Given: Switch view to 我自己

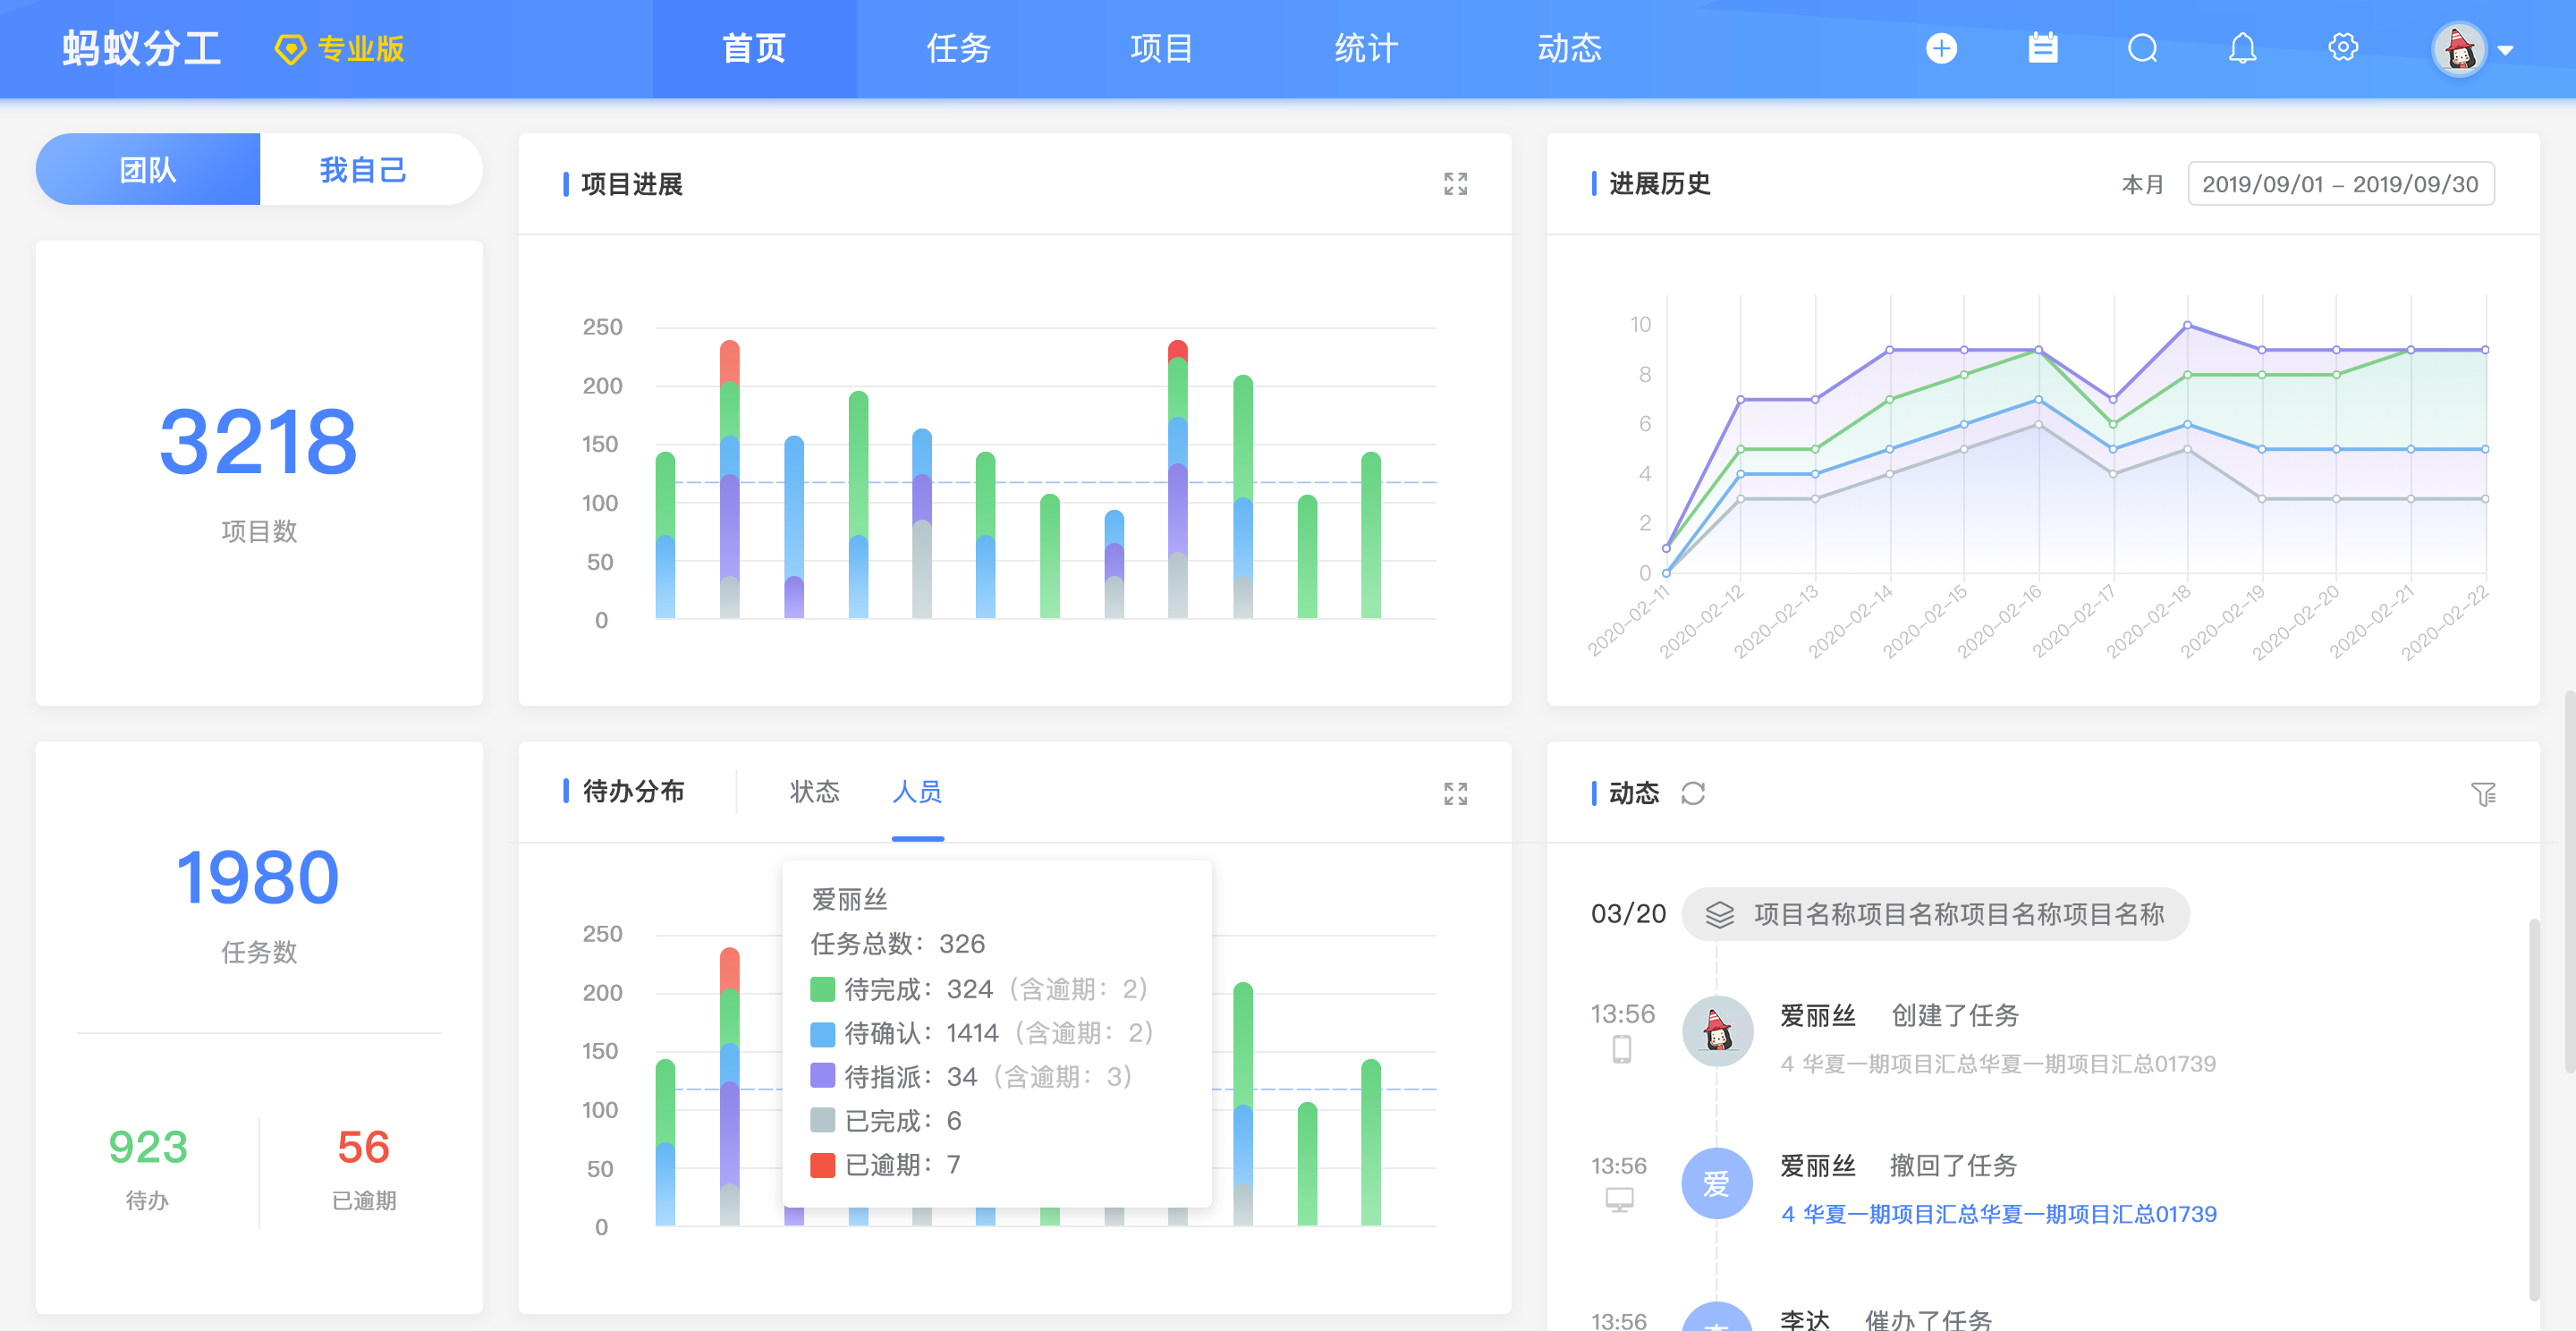Looking at the screenshot, I should click(363, 170).
